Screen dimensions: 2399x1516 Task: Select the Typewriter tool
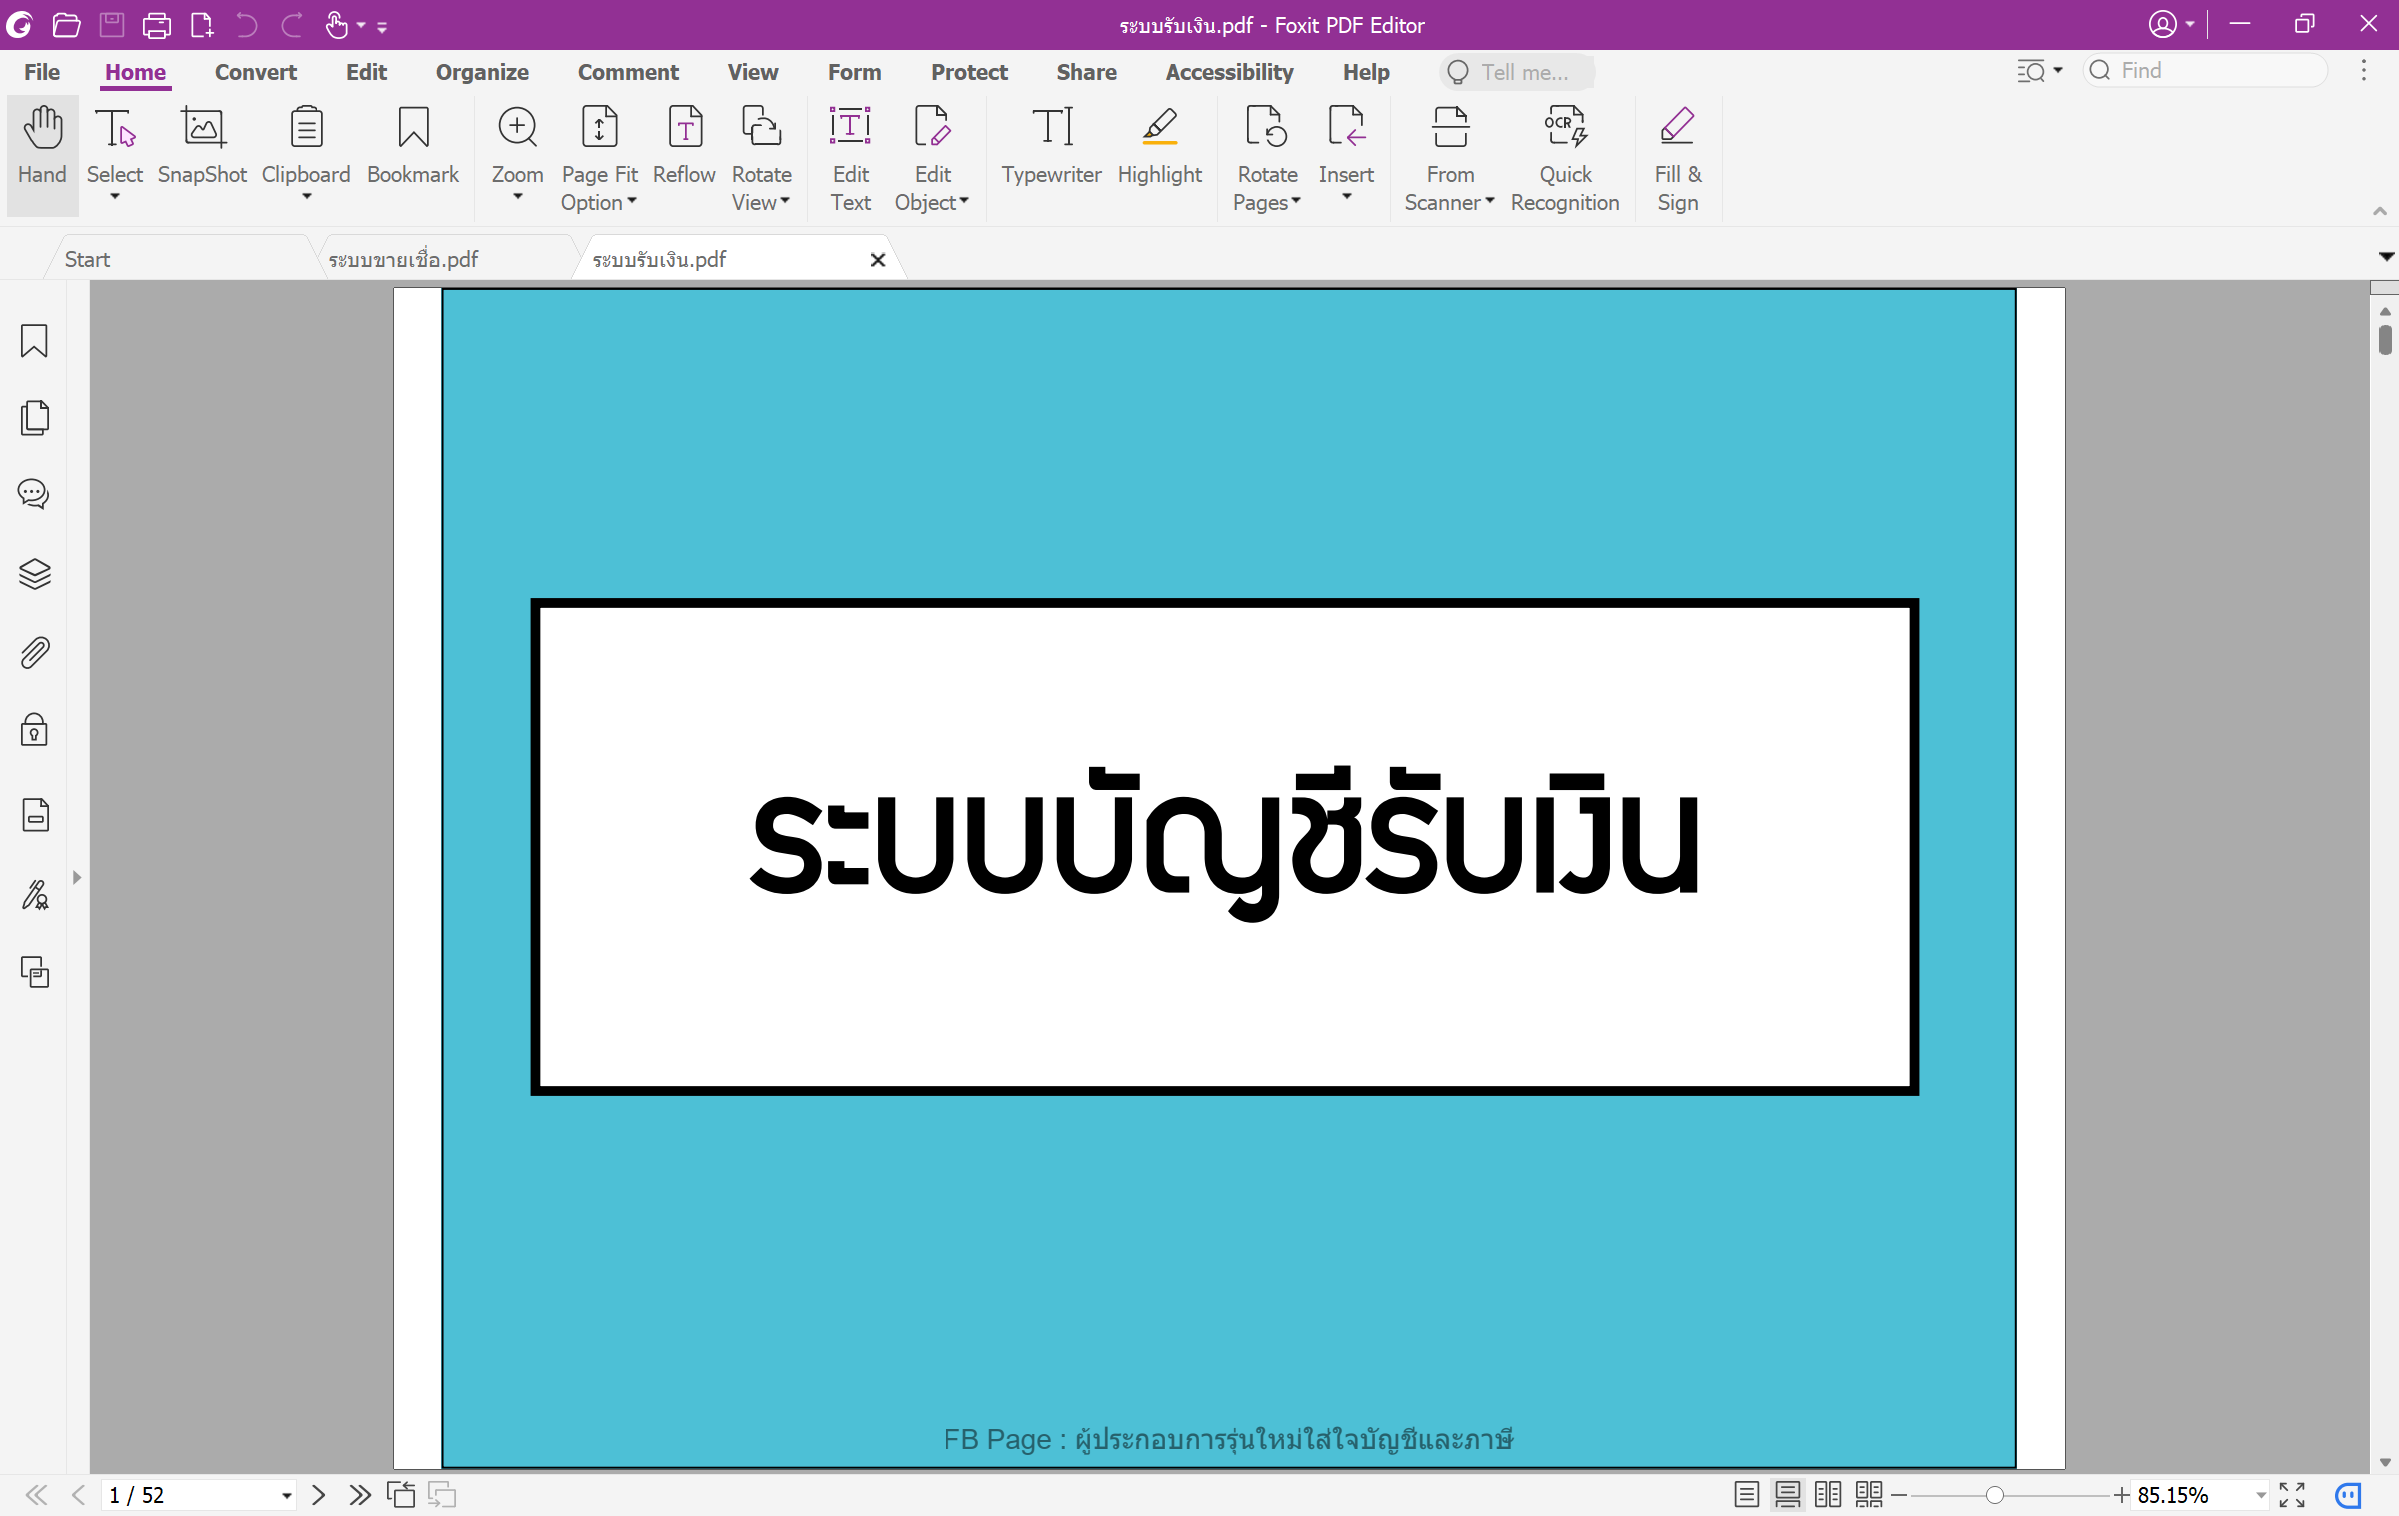pyautogui.click(x=1051, y=148)
